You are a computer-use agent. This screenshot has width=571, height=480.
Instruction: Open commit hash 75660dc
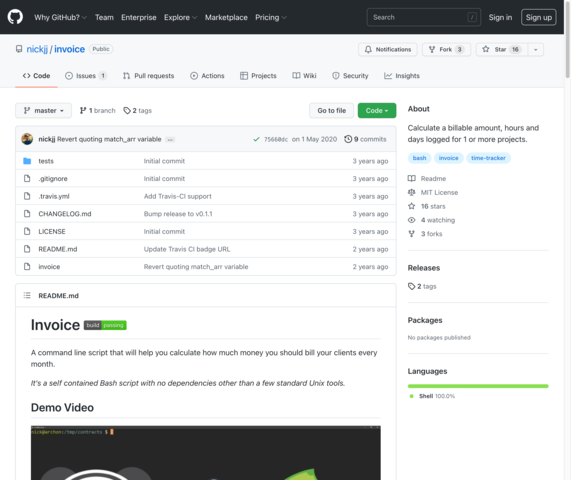coord(276,139)
